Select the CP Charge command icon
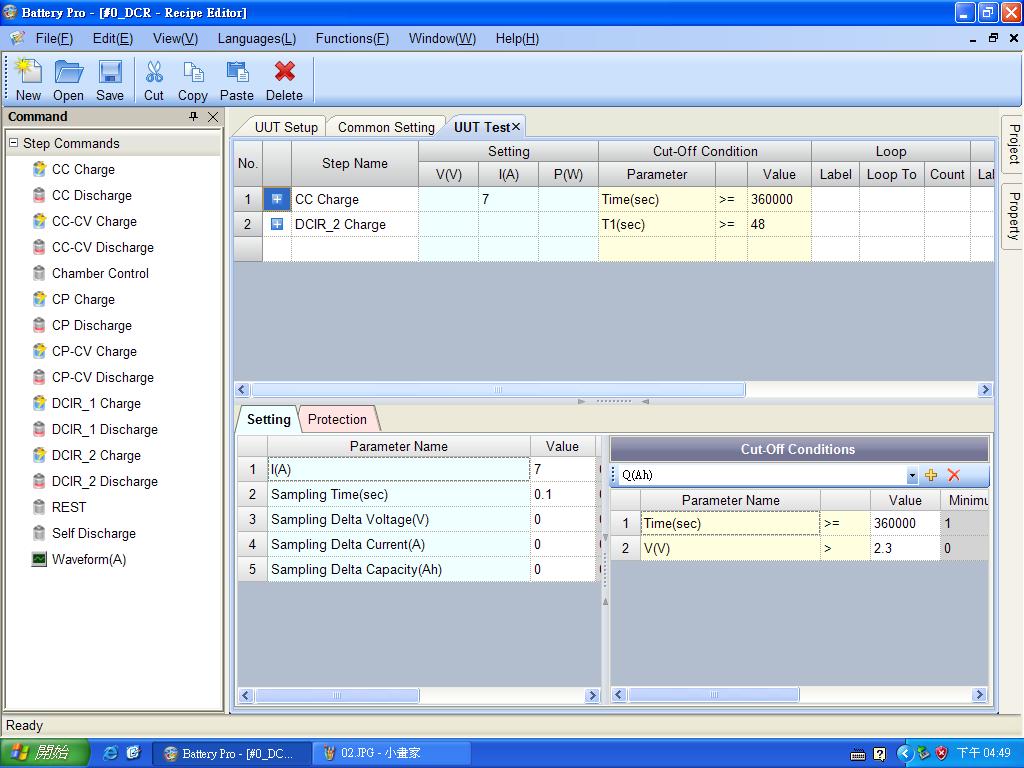The image size is (1024, 768). coord(39,299)
